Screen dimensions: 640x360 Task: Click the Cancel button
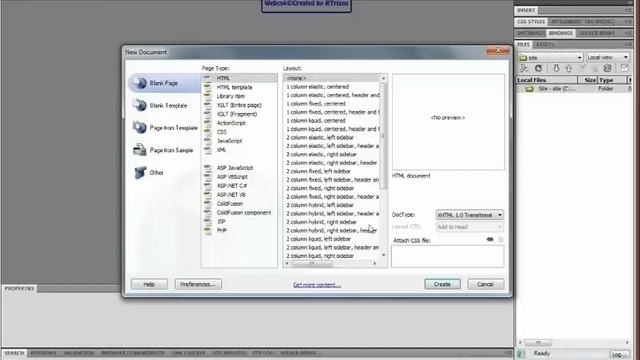tap(485, 284)
